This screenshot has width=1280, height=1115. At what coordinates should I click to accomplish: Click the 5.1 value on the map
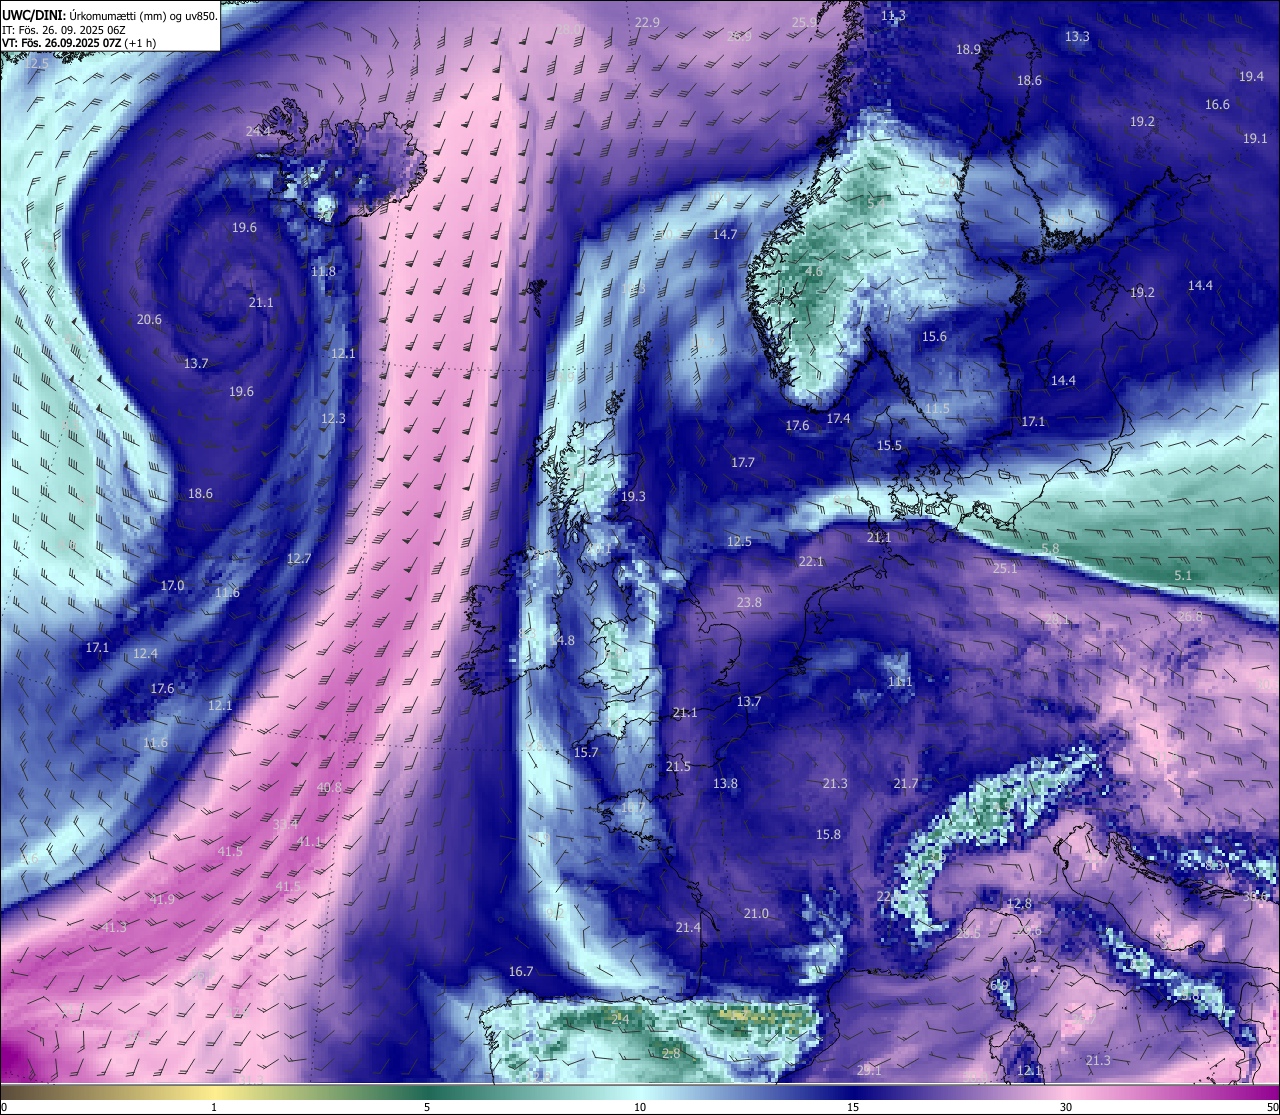click(x=1183, y=575)
